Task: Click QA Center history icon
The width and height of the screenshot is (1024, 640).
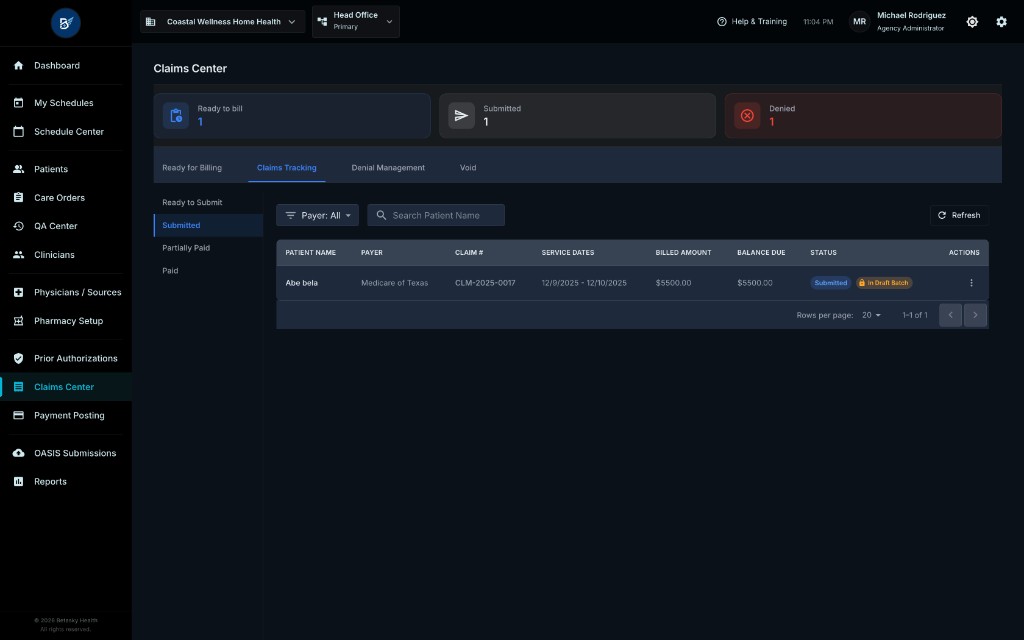Action: point(18,226)
